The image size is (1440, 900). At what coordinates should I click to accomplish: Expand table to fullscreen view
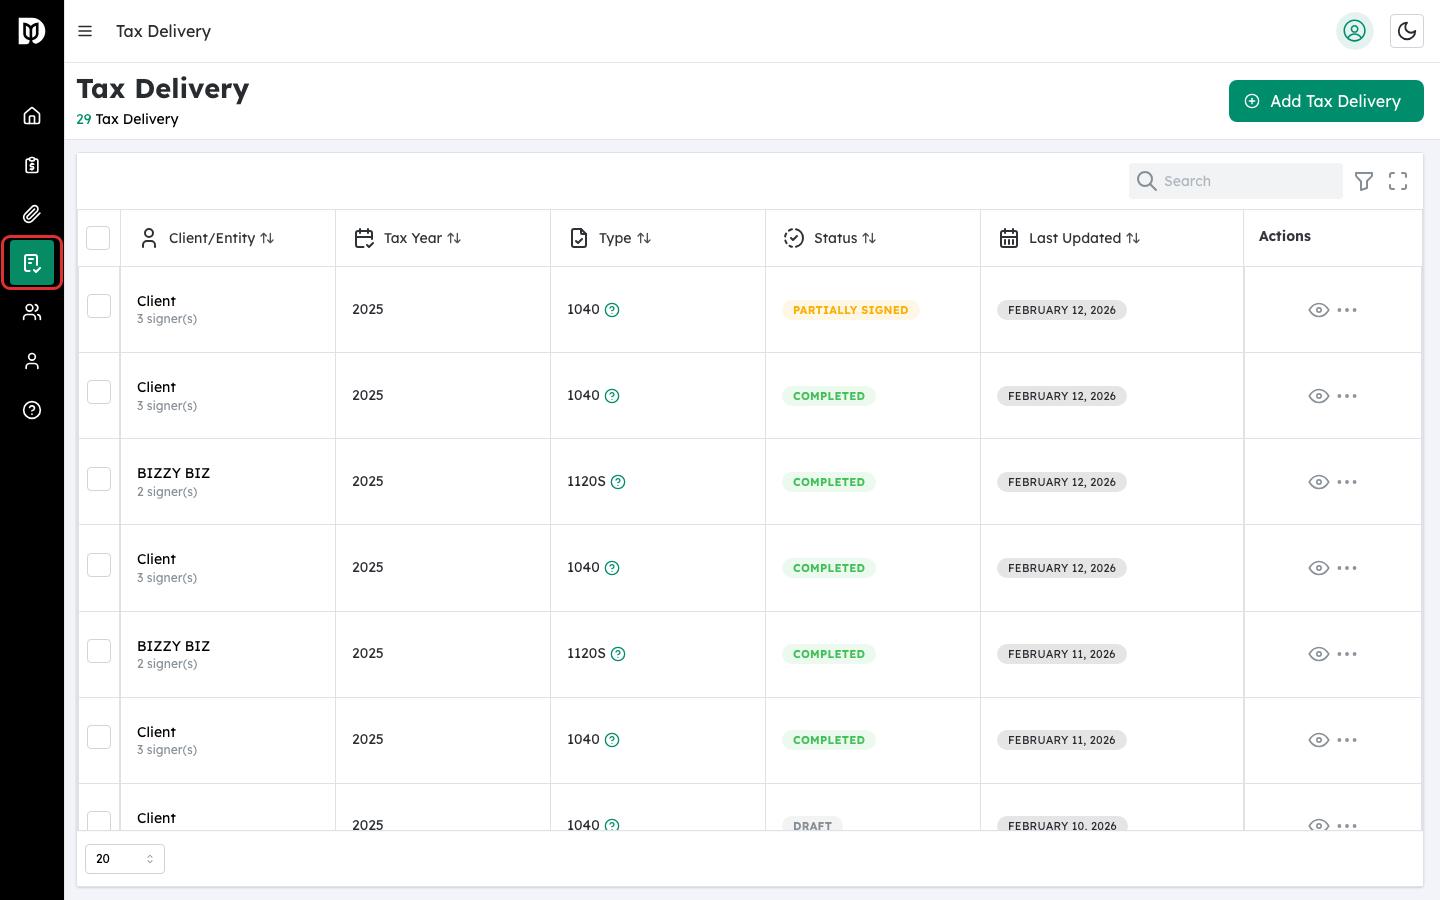(x=1398, y=181)
